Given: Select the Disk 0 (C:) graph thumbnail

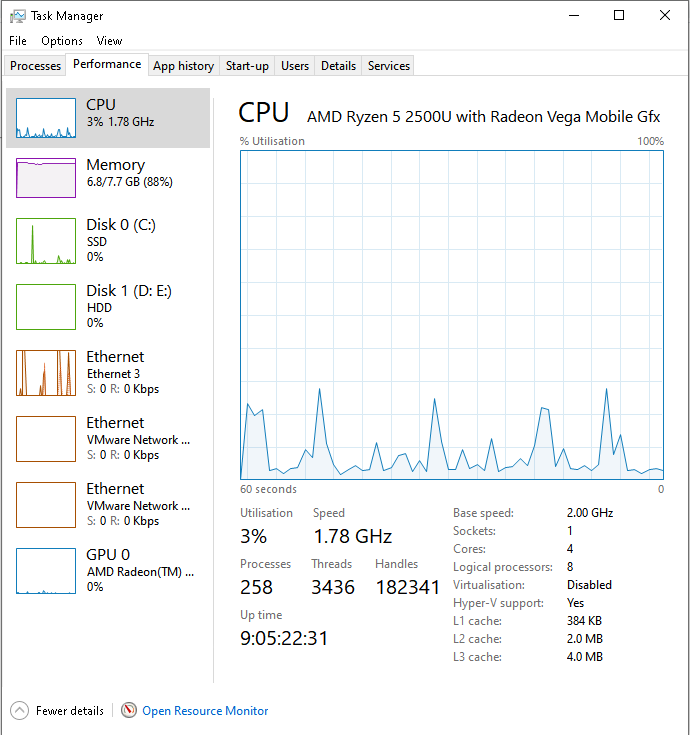Looking at the screenshot, I should pyautogui.click(x=46, y=241).
